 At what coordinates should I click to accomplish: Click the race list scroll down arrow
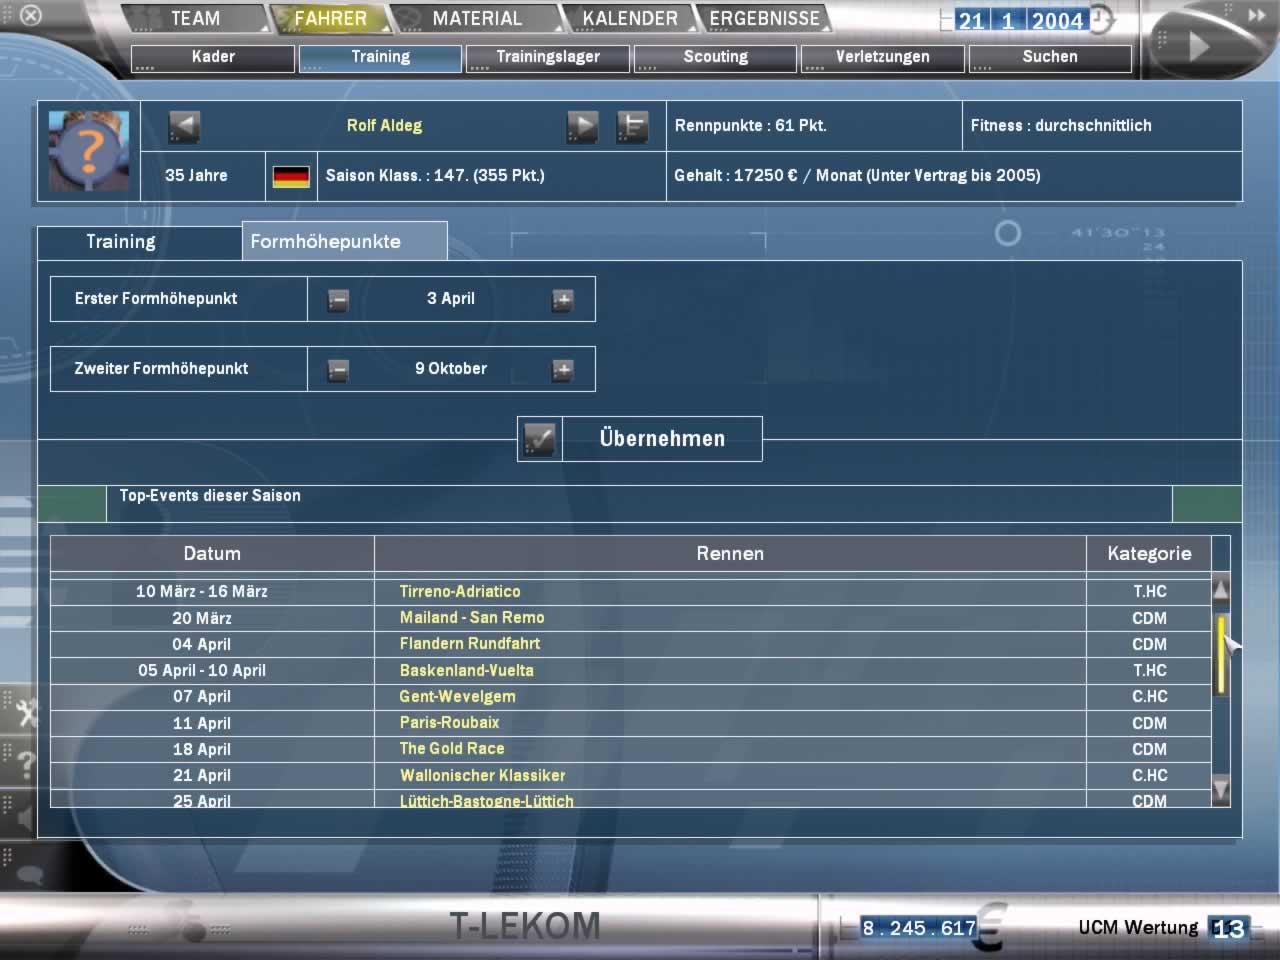[1221, 790]
